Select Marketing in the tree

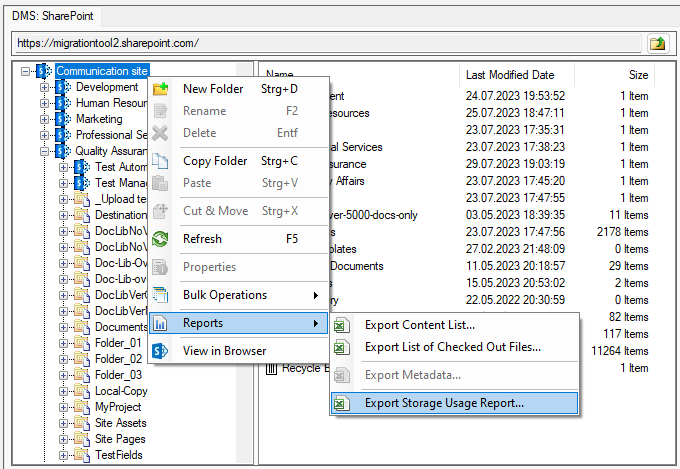(x=99, y=119)
